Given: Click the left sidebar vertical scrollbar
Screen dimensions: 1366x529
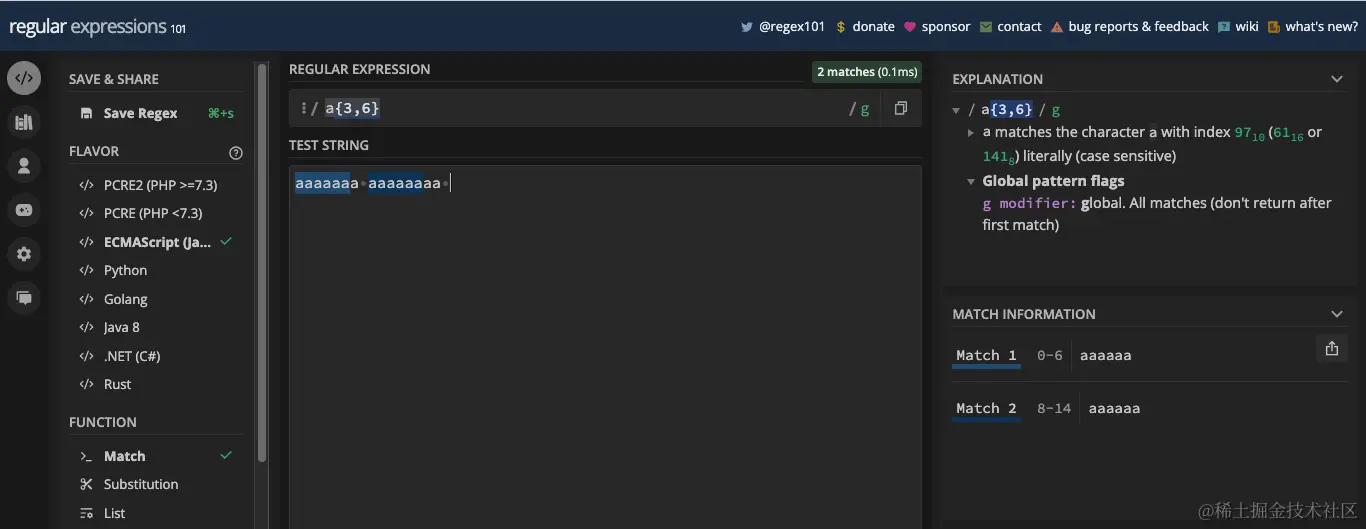Looking at the screenshot, I should [262, 262].
